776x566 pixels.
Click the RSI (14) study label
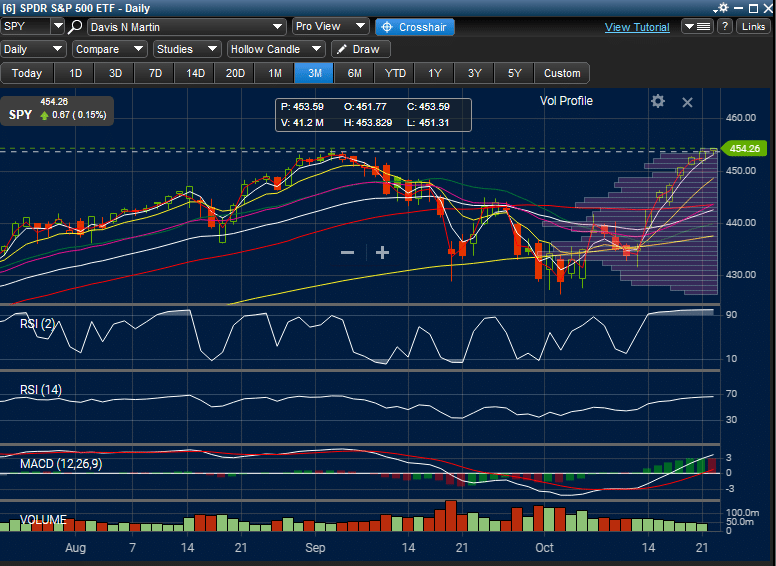coord(41,390)
